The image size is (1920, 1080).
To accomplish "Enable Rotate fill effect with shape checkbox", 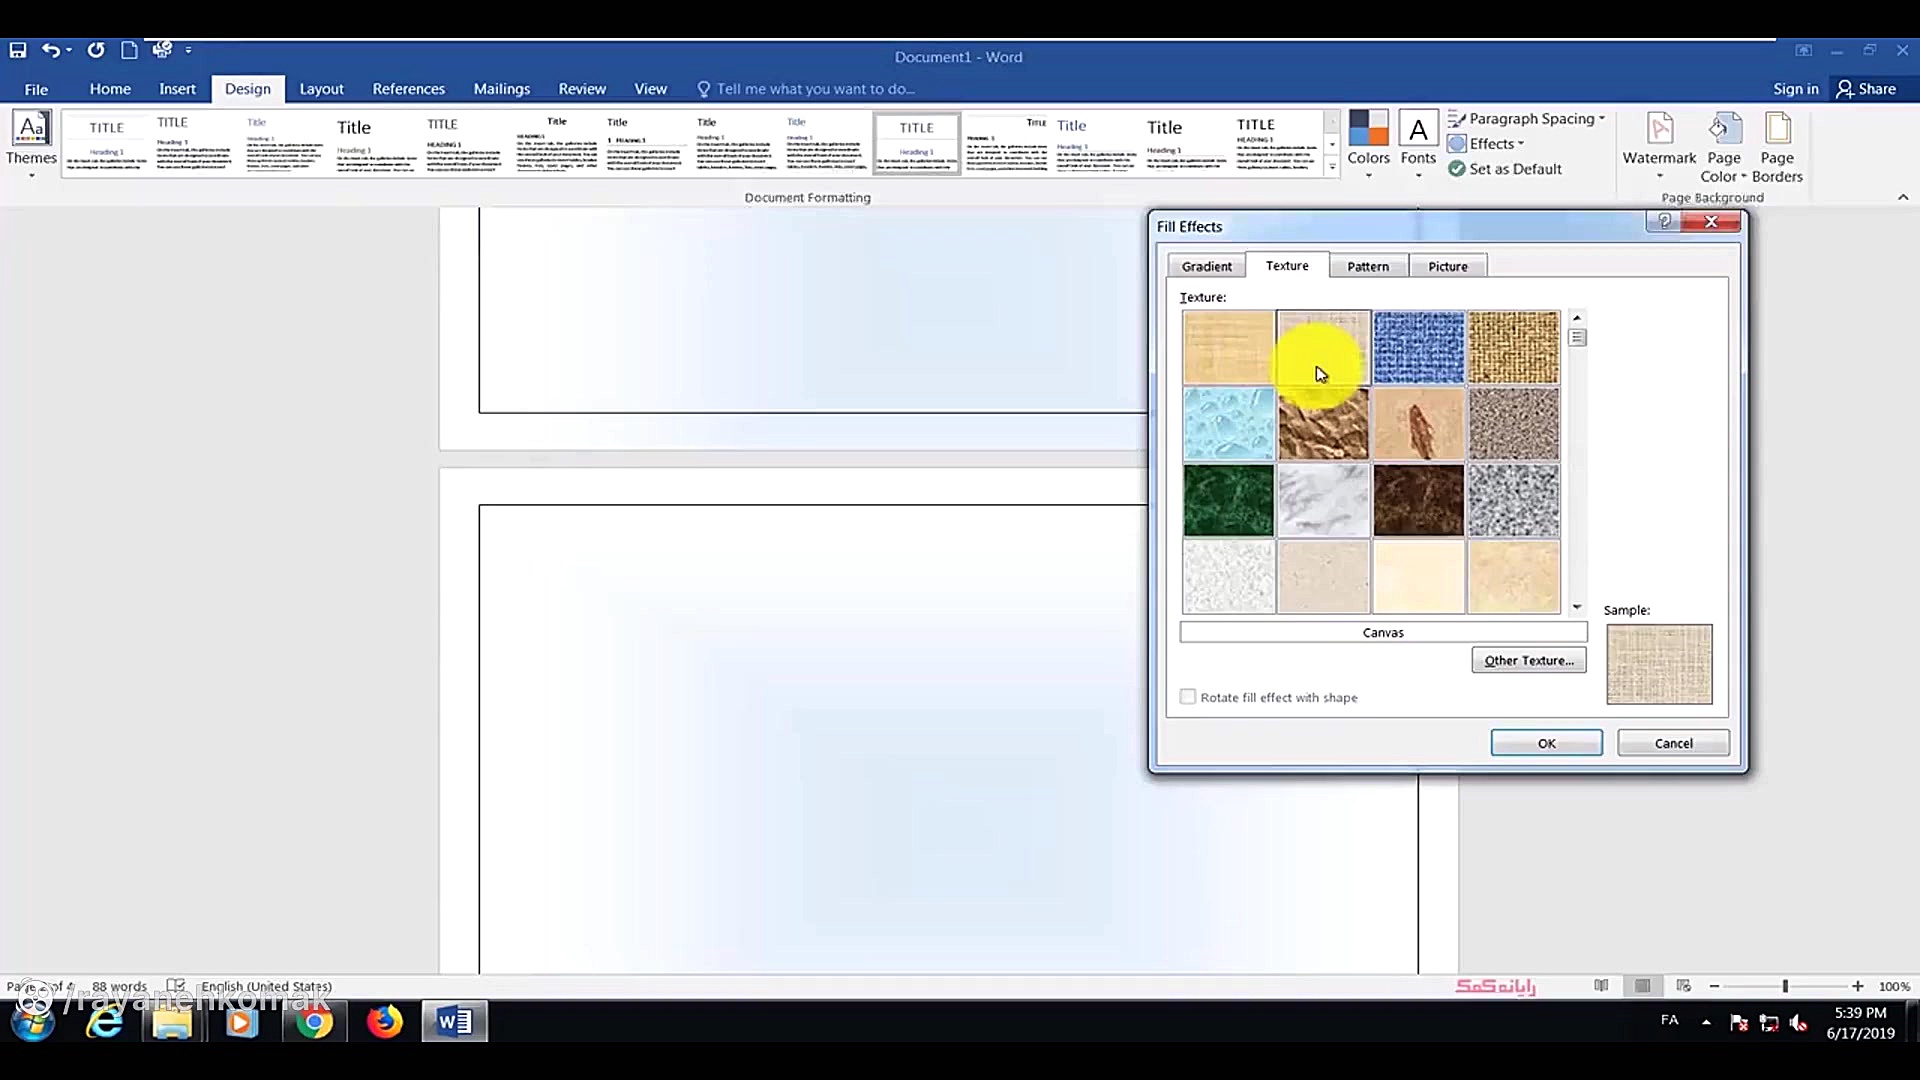I will (x=1188, y=697).
